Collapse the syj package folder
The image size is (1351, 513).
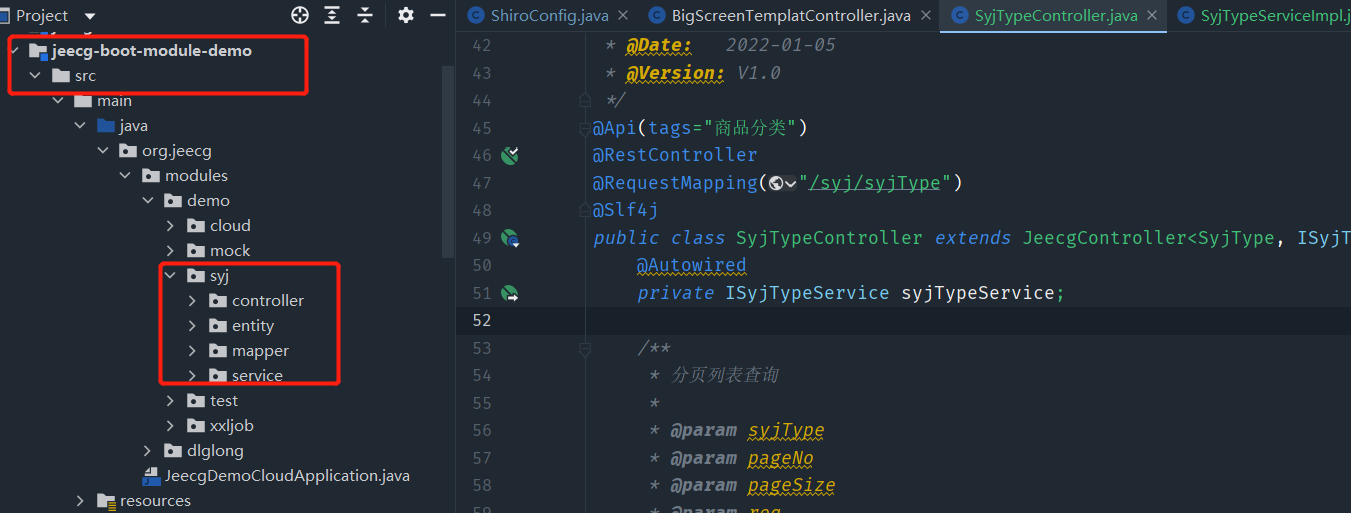pos(171,276)
